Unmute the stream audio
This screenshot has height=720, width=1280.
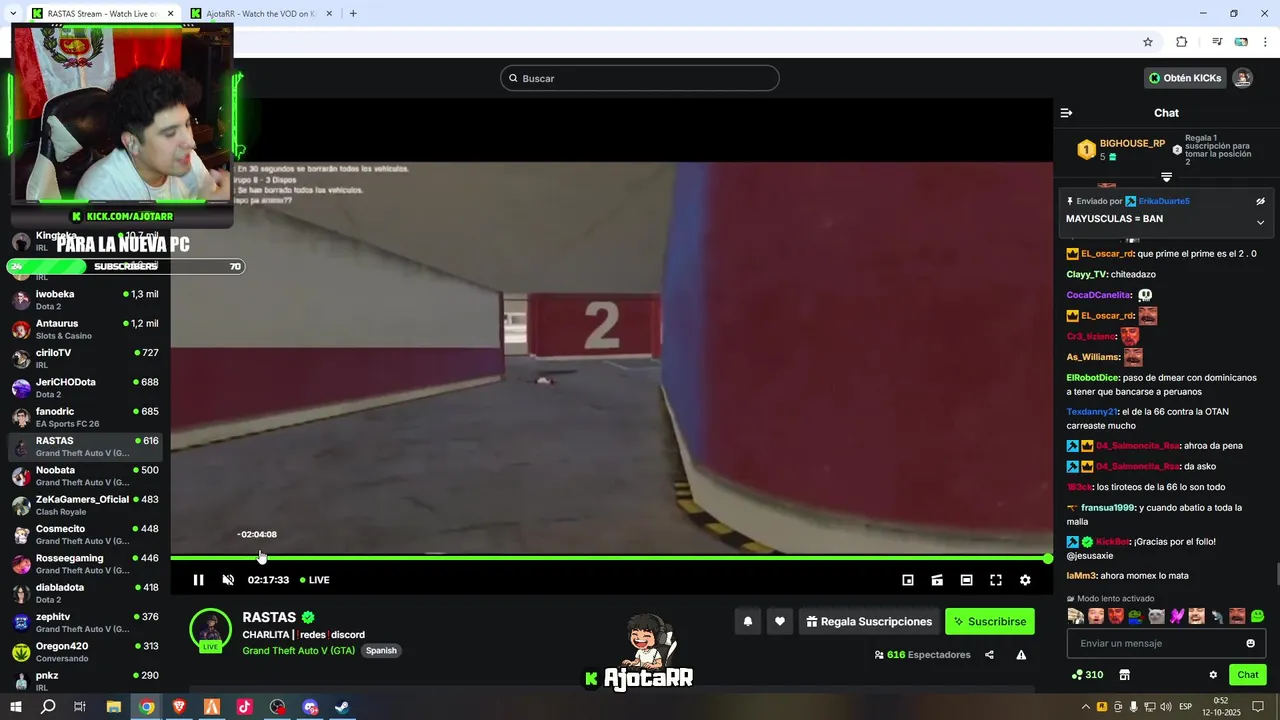(228, 580)
